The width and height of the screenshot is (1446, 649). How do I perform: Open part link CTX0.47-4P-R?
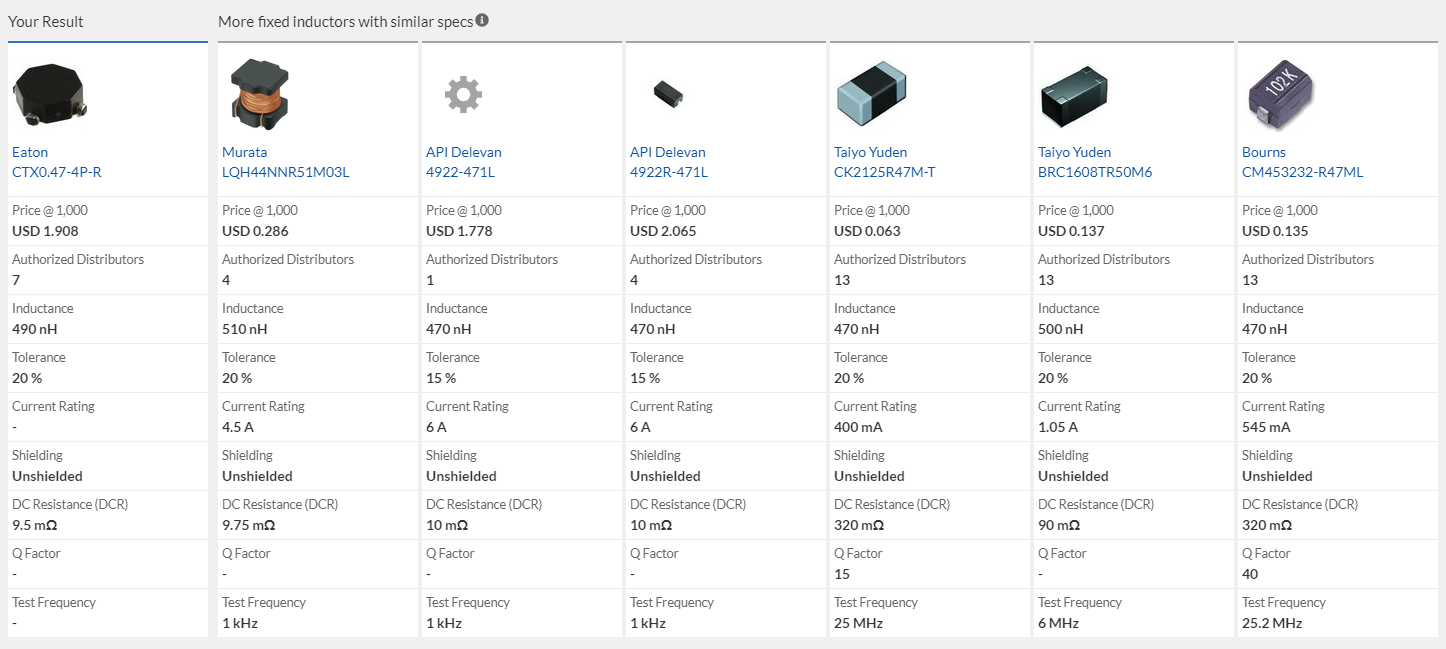point(57,172)
